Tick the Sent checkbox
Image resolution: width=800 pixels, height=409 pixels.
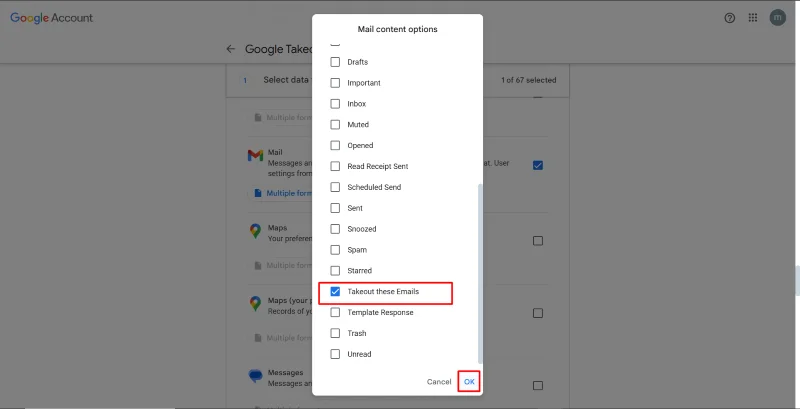tap(335, 208)
